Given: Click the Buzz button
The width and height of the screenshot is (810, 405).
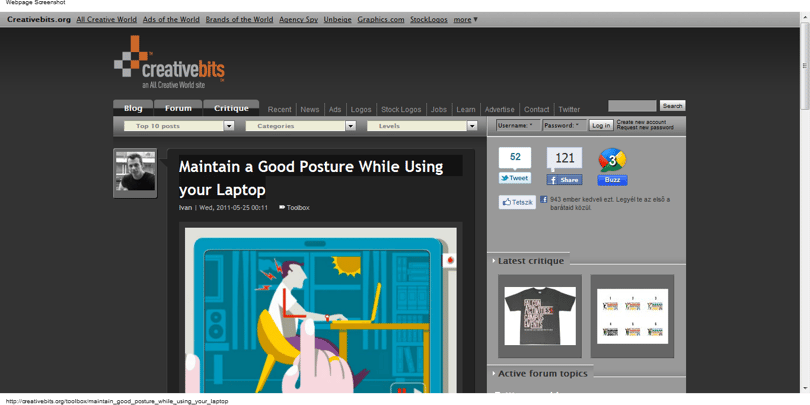Looking at the screenshot, I should coord(613,180).
